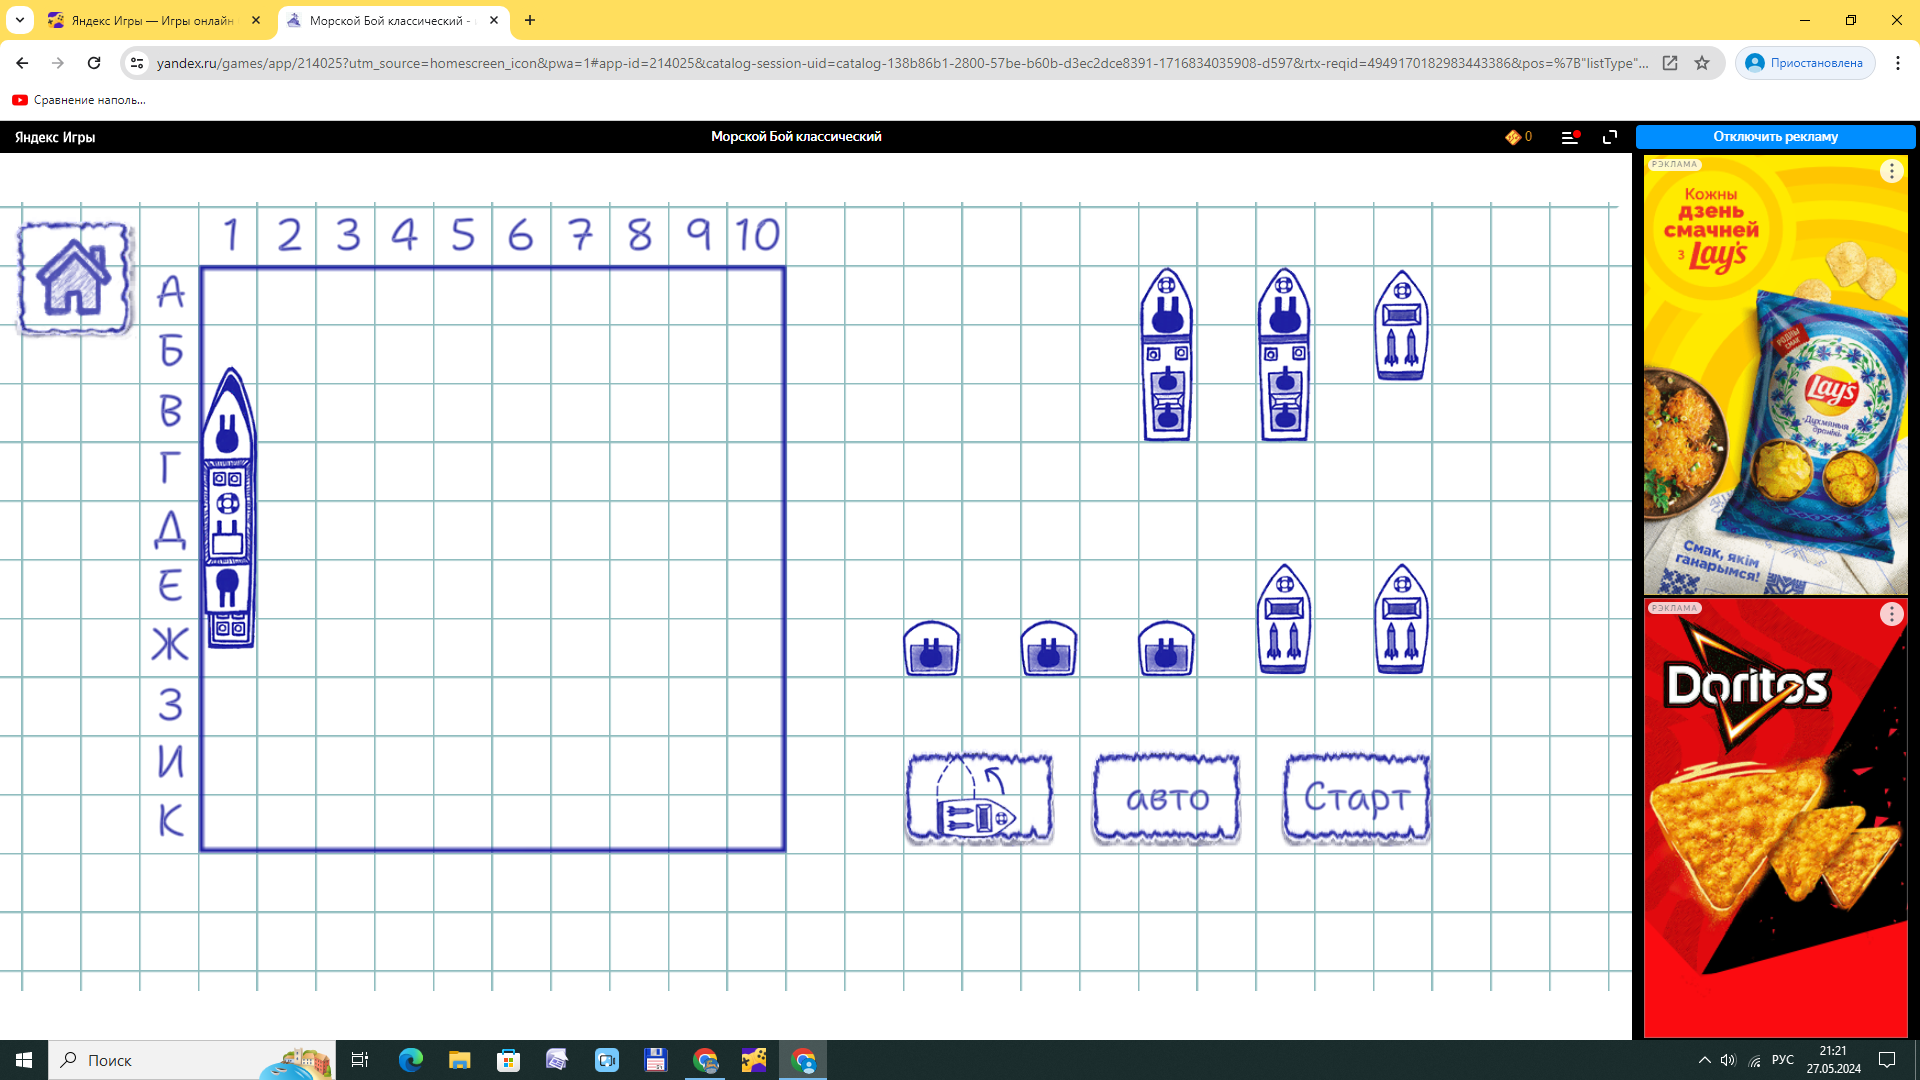Screen dimensions: 1920x1080
Task: Open the Doritos ad options menu
Action: pyautogui.click(x=1891, y=614)
